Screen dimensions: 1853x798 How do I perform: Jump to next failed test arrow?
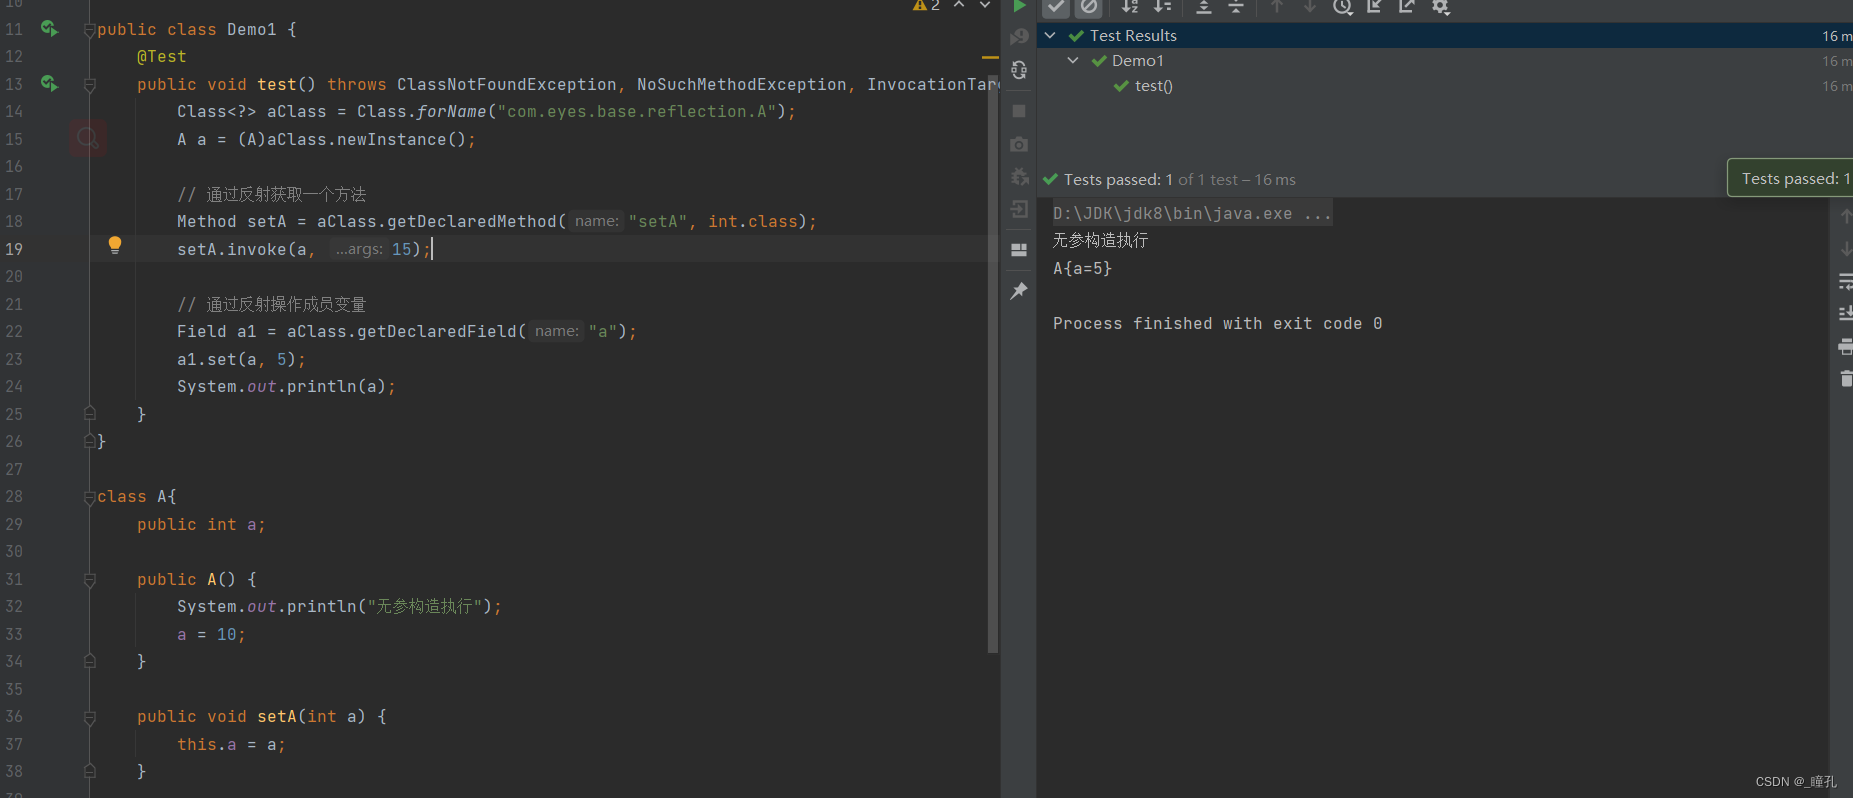1310,7
